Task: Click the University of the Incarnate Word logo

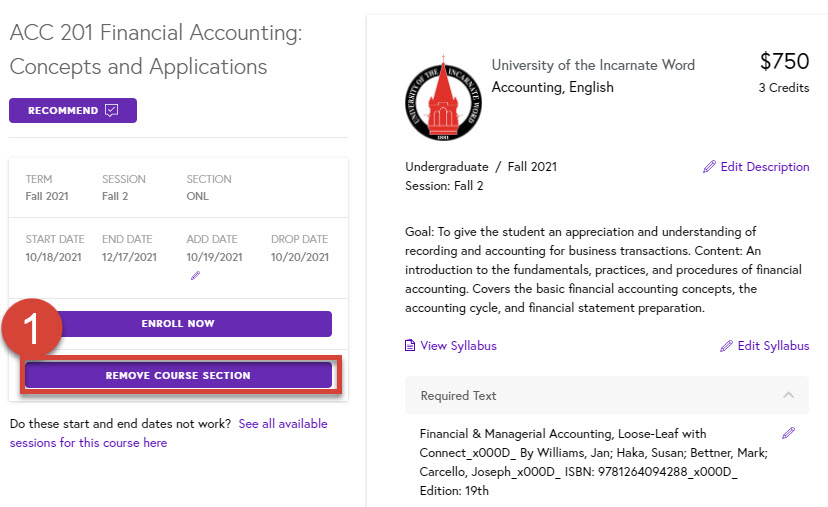Action: (x=443, y=98)
